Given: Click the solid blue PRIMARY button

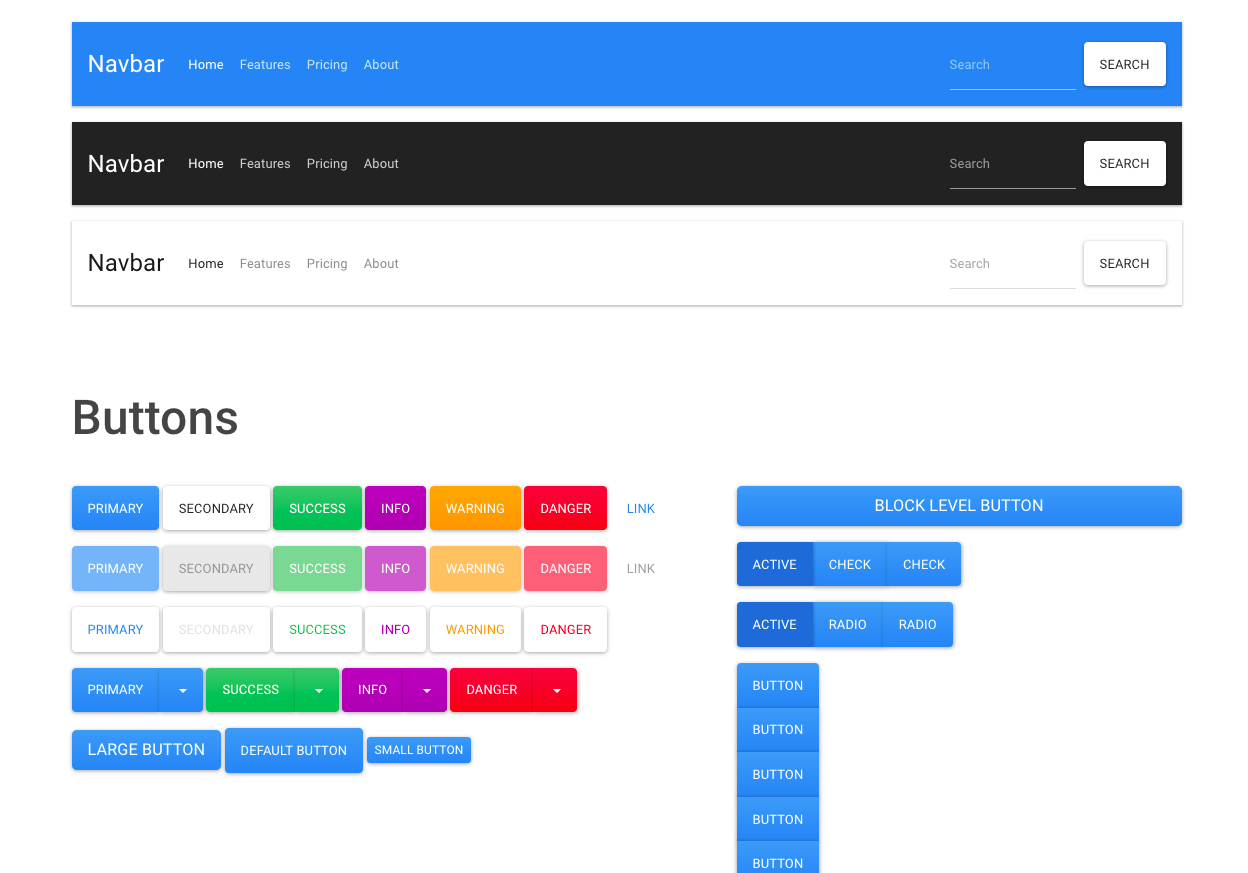Looking at the screenshot, I should click(x=115, y=508).
